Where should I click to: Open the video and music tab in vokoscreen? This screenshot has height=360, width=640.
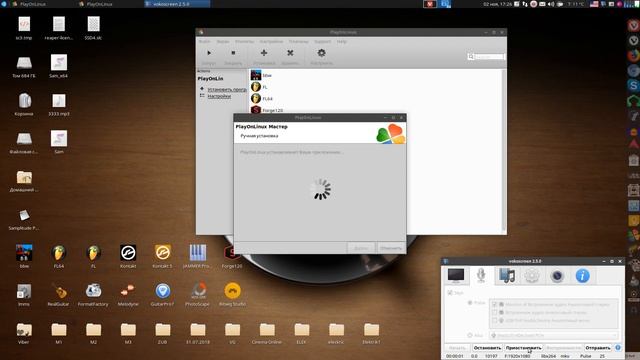(x=507, y=276)
